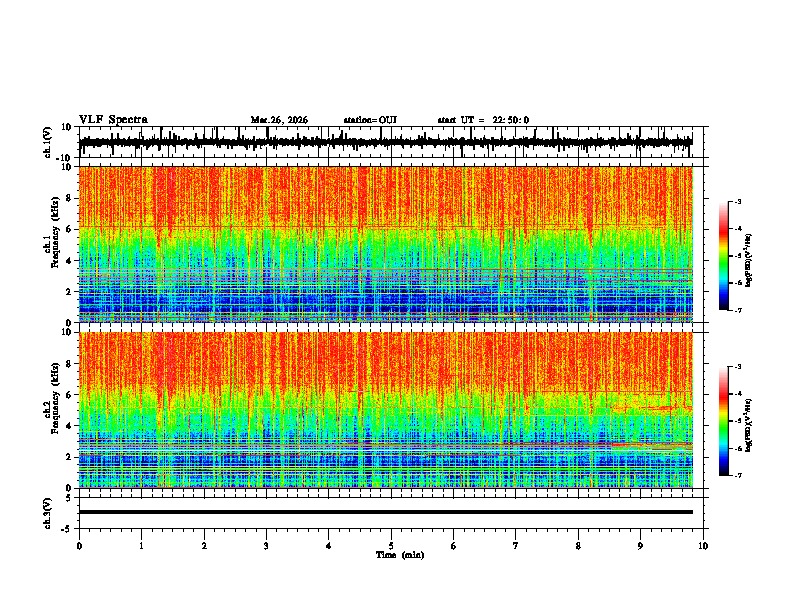Screen dimensions: 792x612
Task: Click the time axis tick label '9'
Action: point(640,546)
